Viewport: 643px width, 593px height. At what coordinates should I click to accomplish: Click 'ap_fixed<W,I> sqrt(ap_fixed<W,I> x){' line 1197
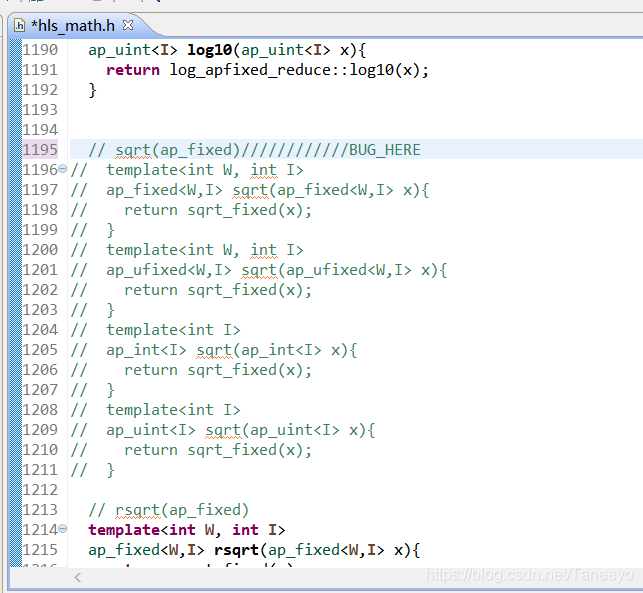[267, 190]
